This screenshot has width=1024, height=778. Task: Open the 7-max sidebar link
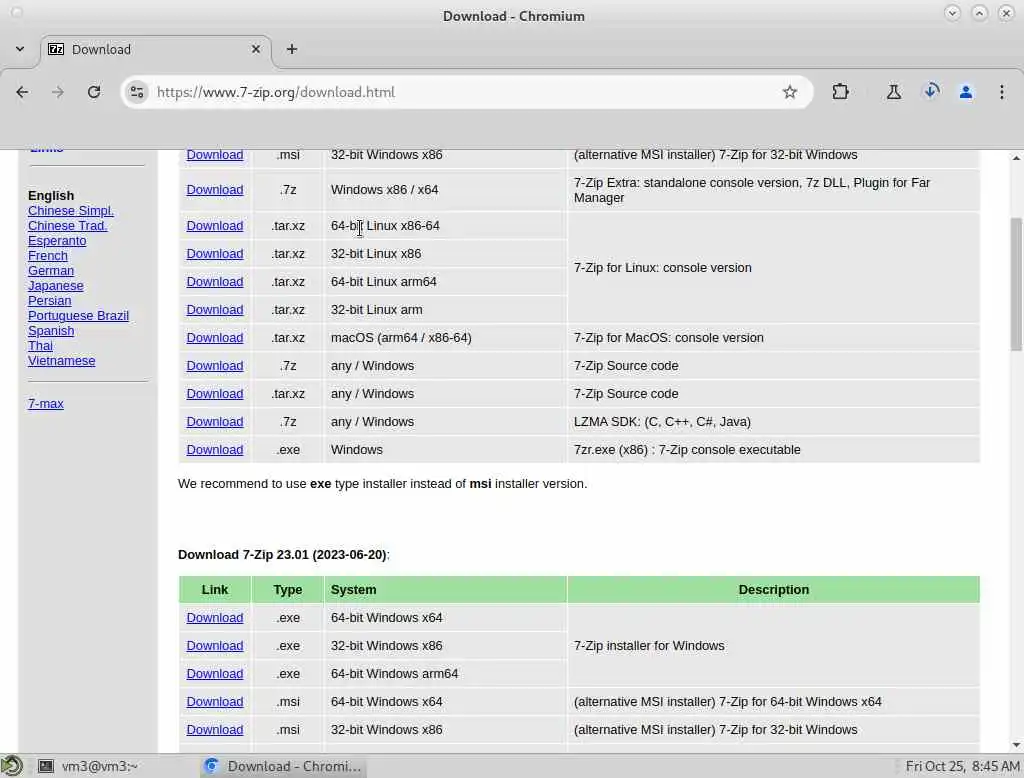point(46,404)
